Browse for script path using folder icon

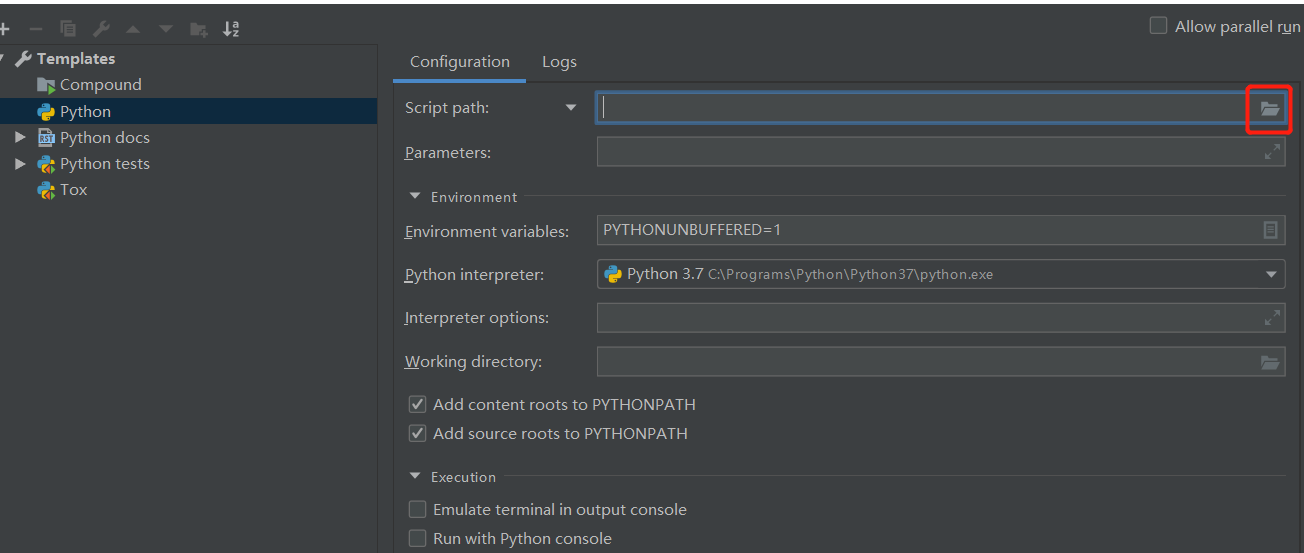tap(1269, 108)
